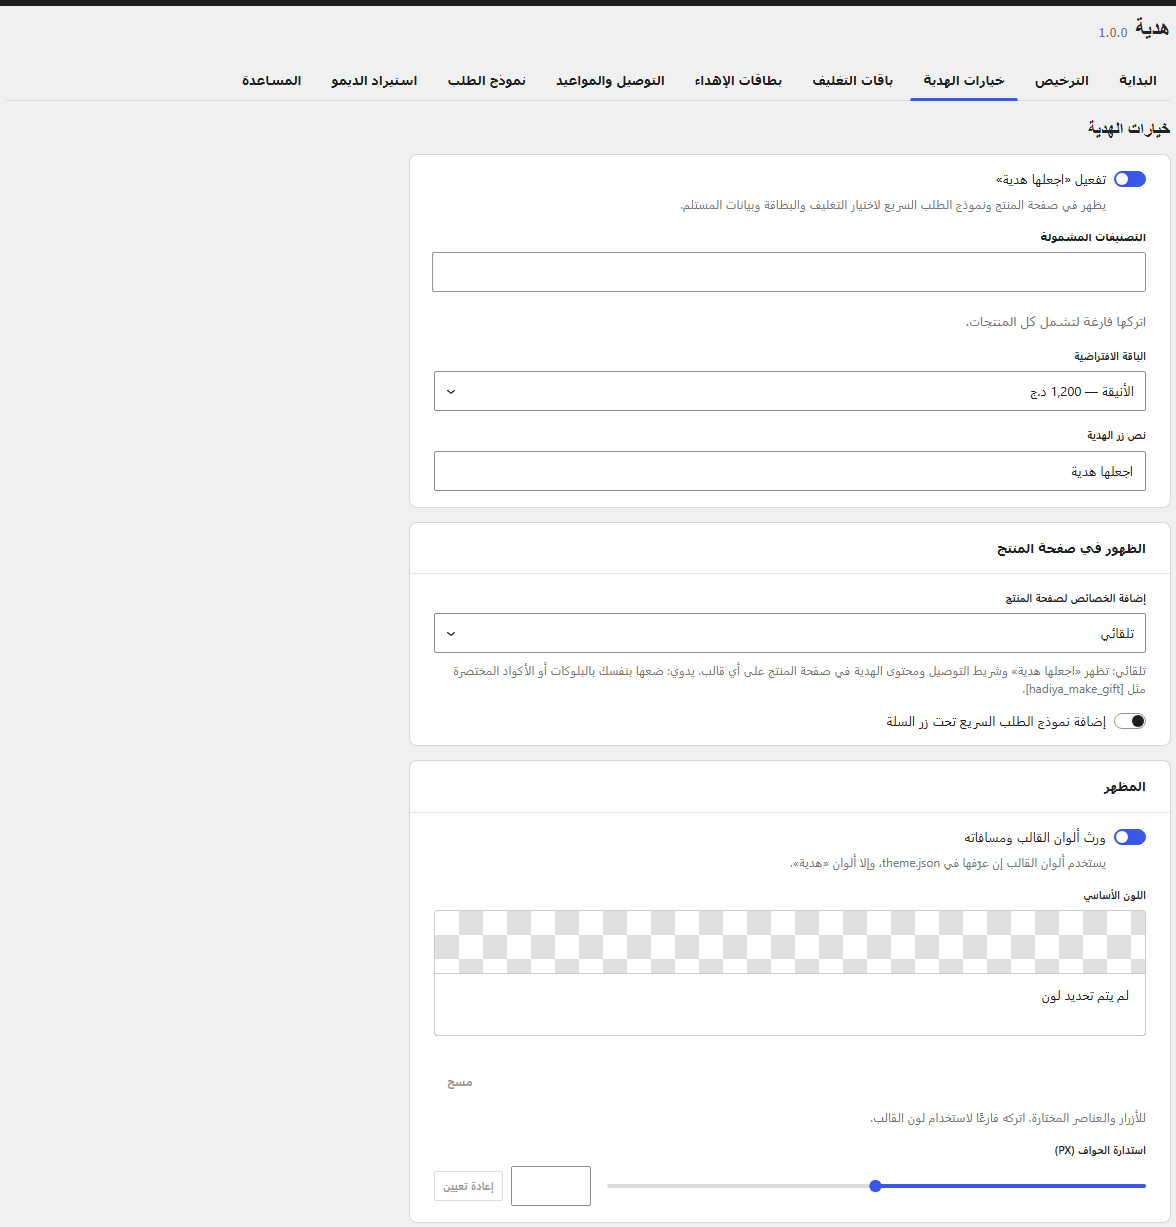The image size is (1176, 1227).
Task: Open the الباقة الافتراضية dropdown
Action: coord(790,391)
